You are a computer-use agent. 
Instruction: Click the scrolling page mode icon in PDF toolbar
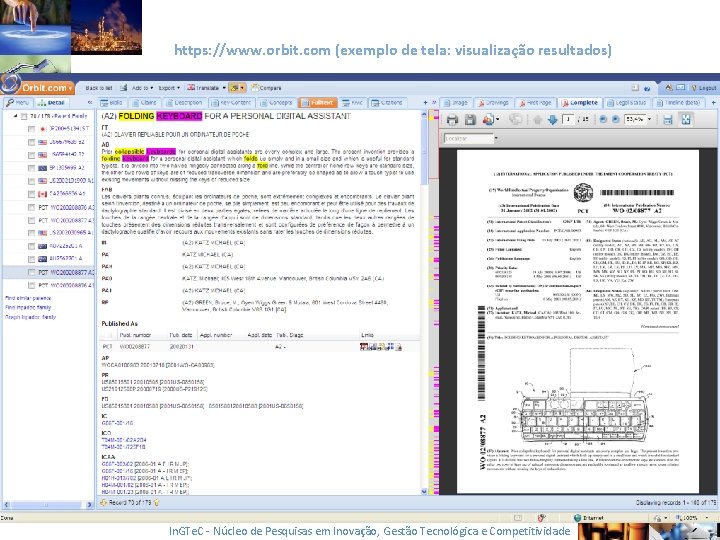click(668, 120)
